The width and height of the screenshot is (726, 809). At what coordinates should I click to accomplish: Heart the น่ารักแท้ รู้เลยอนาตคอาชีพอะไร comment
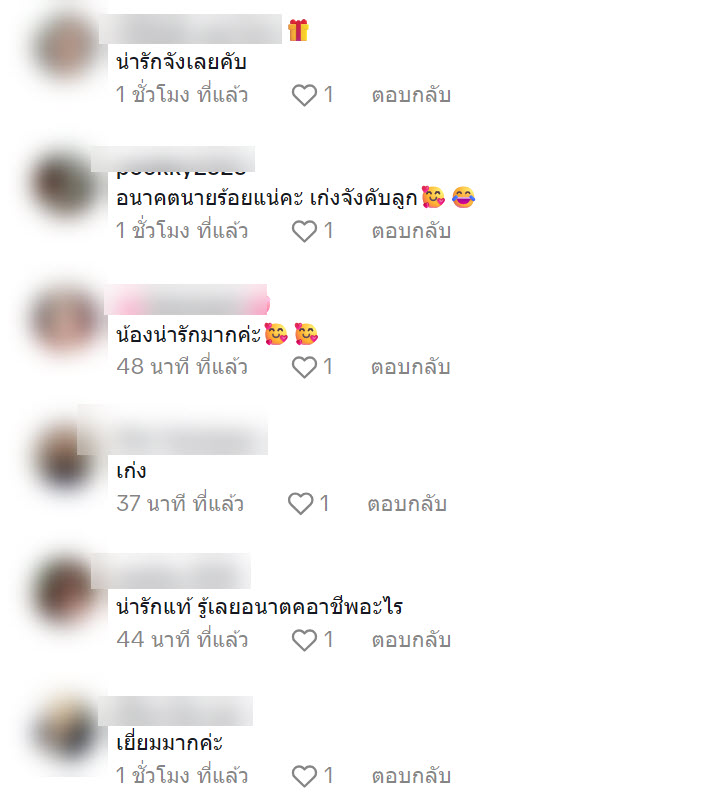tap(304, 640)
